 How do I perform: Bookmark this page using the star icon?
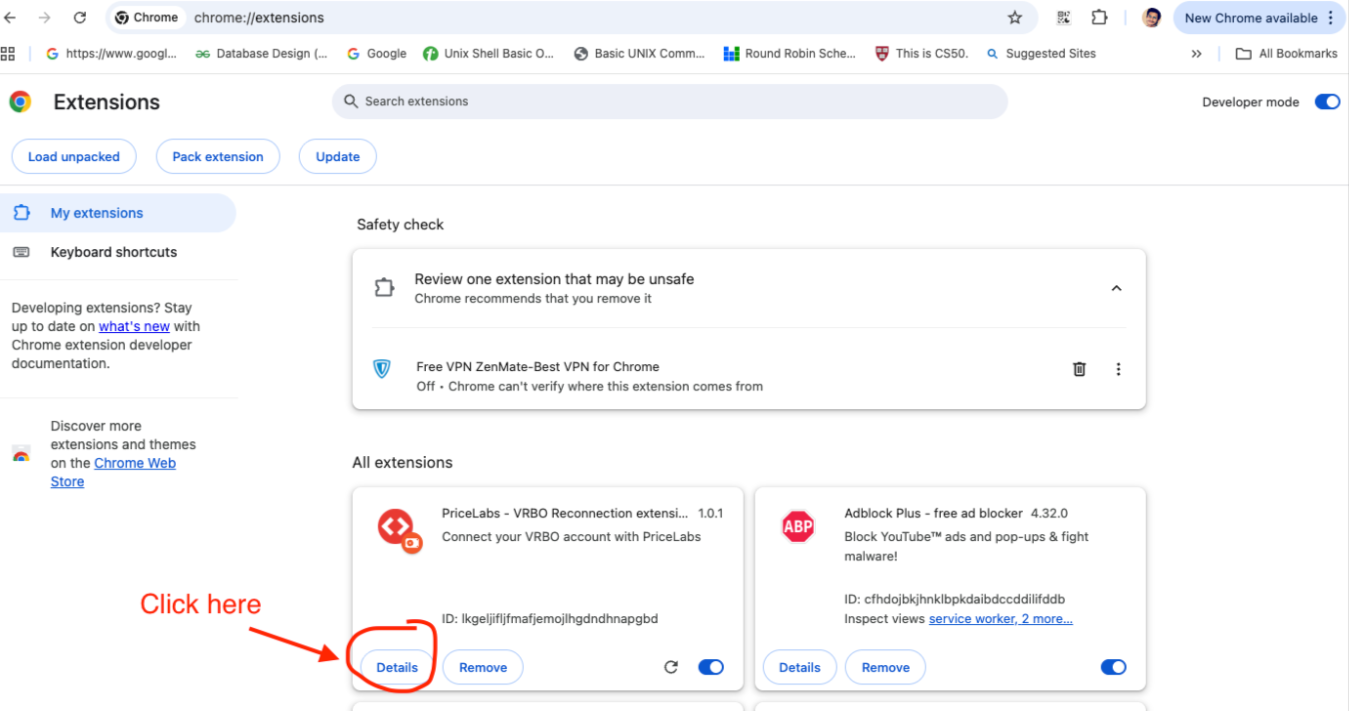pyautogui.click(x=1015, y=18)
